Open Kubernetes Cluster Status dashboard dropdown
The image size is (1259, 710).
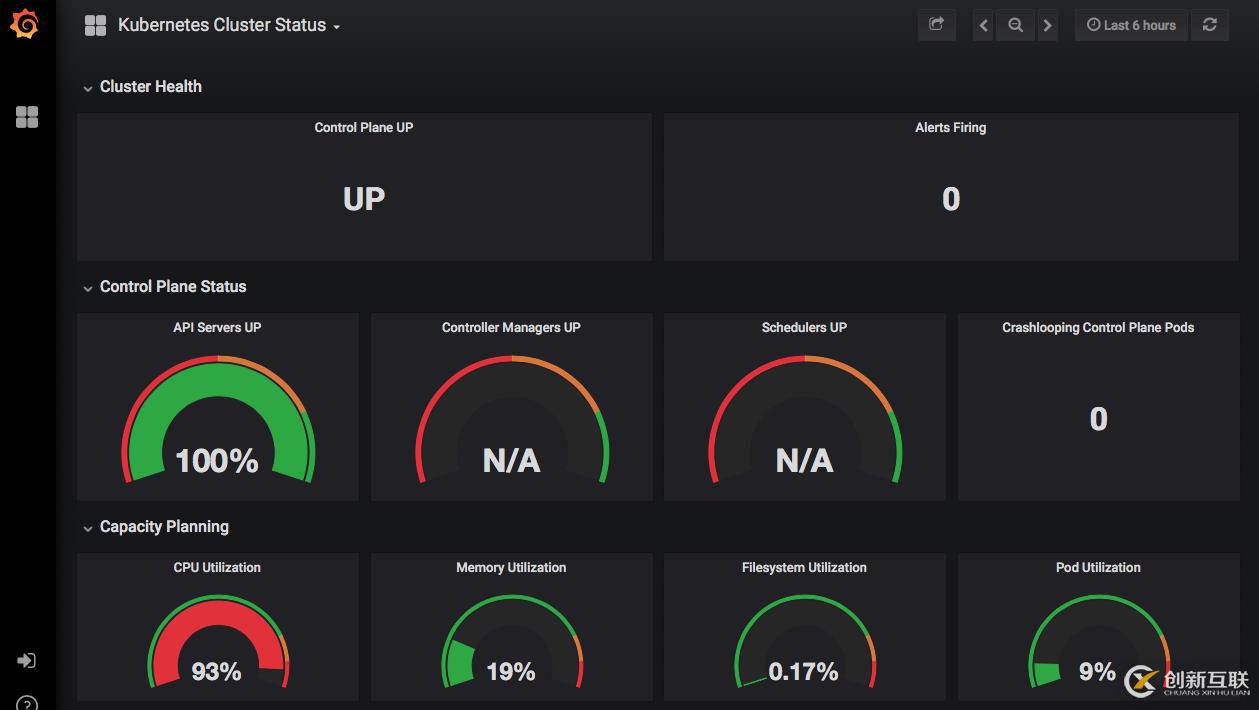coord(229,25)
